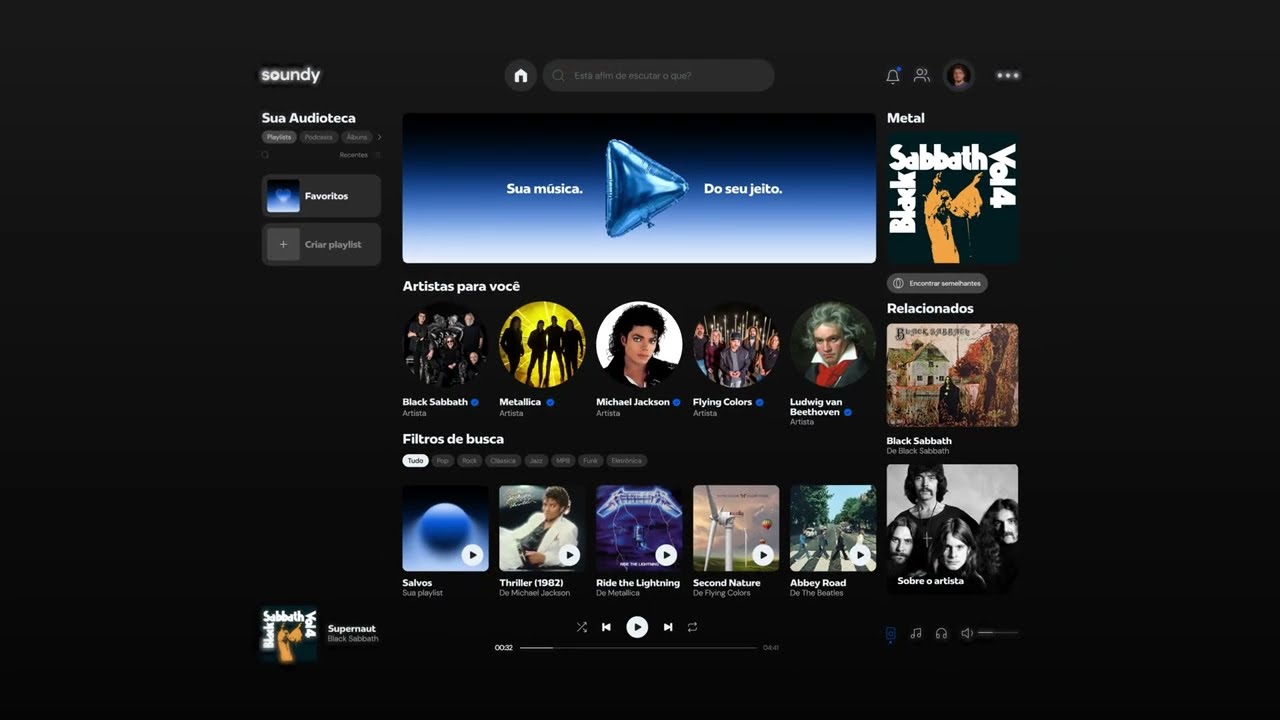Change library list view icon
The image size is (1280, 720).
[x=377, y=155]
